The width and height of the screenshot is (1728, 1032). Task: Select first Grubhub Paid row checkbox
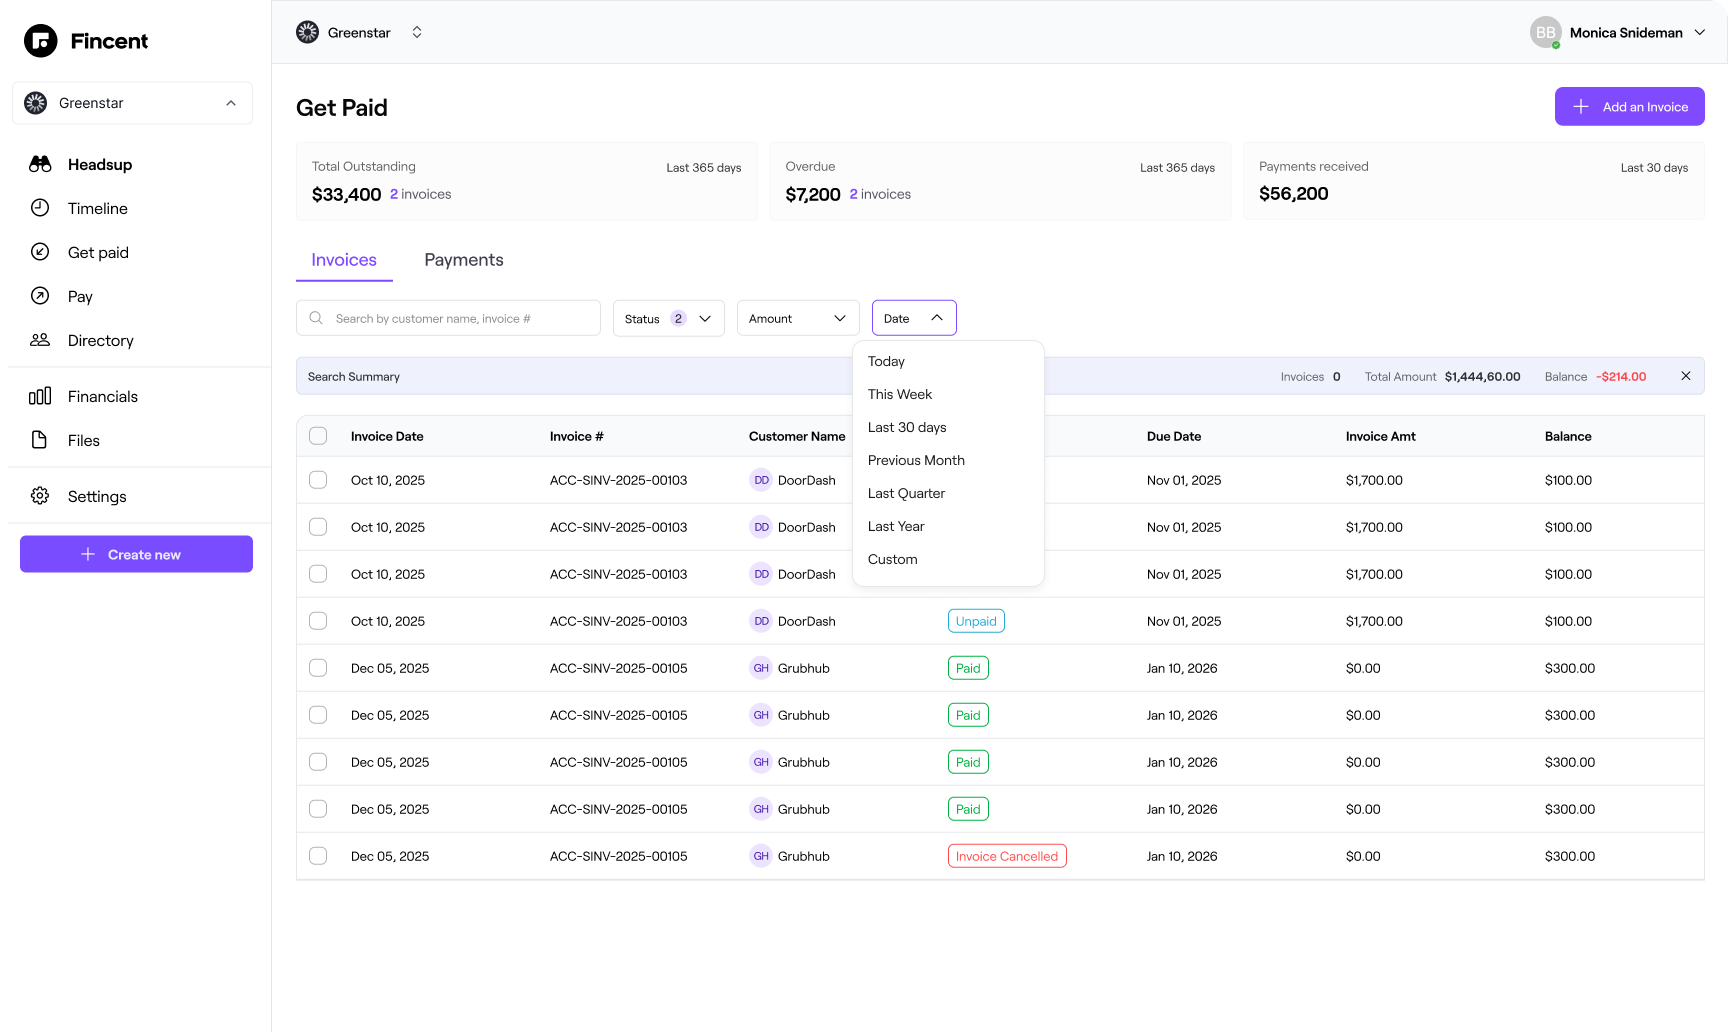click(x=318, y=668)
